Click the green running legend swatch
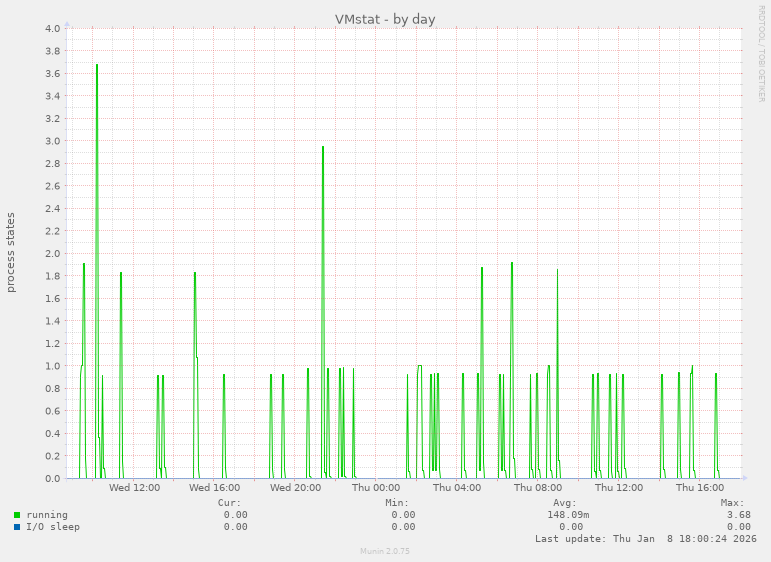Image resolution: width=771 pixels, height=562 pixels. click(17, 515)
